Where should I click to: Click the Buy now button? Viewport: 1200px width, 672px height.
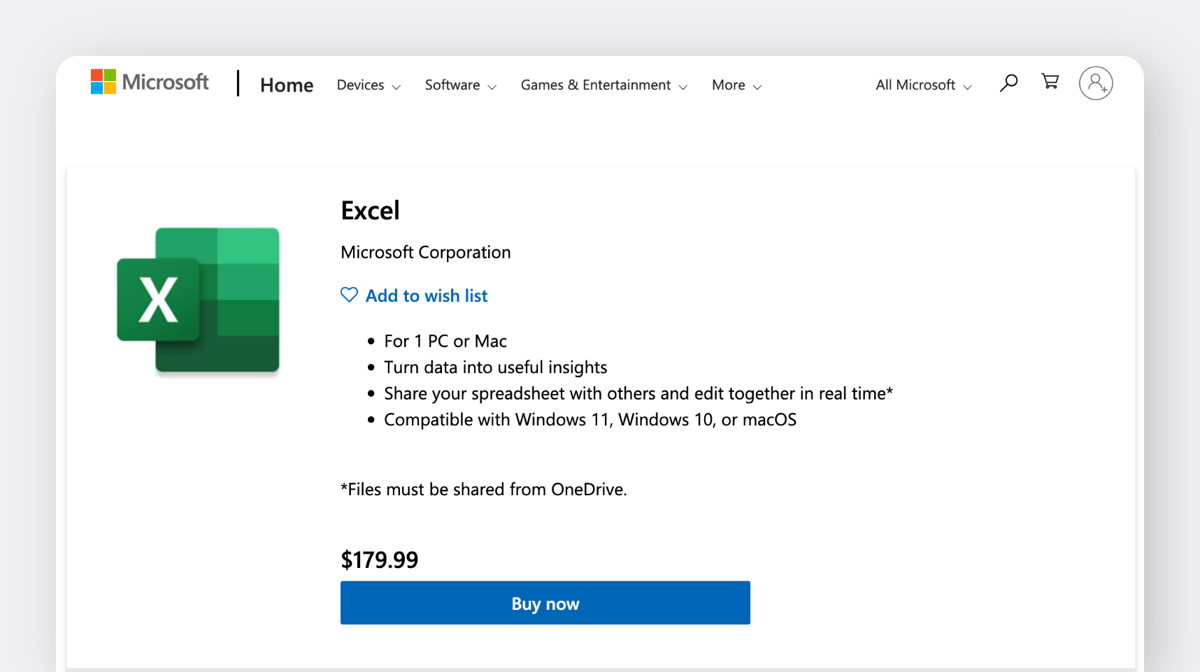545,602
